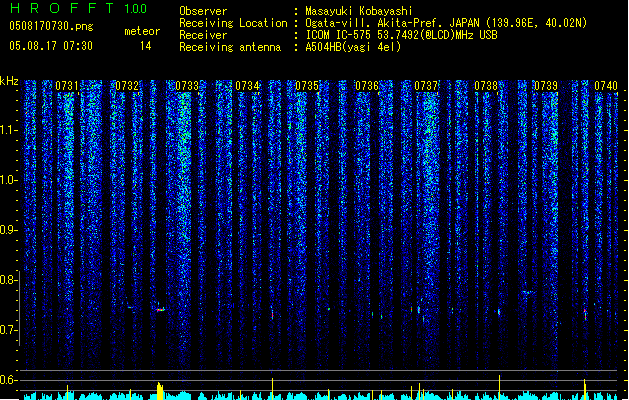Click the 1.1 kHz axis label
Viewport: 629px width, 400px height.
(9, 130)
